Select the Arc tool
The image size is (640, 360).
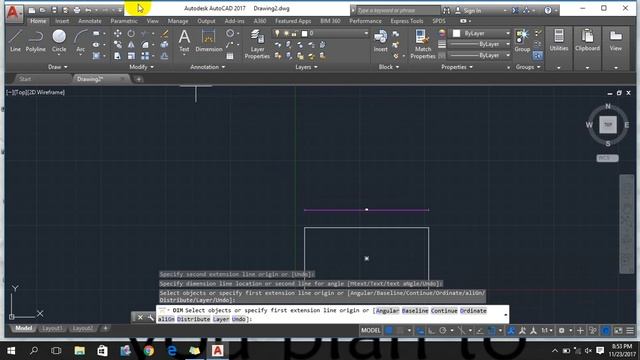coord(80,41)
